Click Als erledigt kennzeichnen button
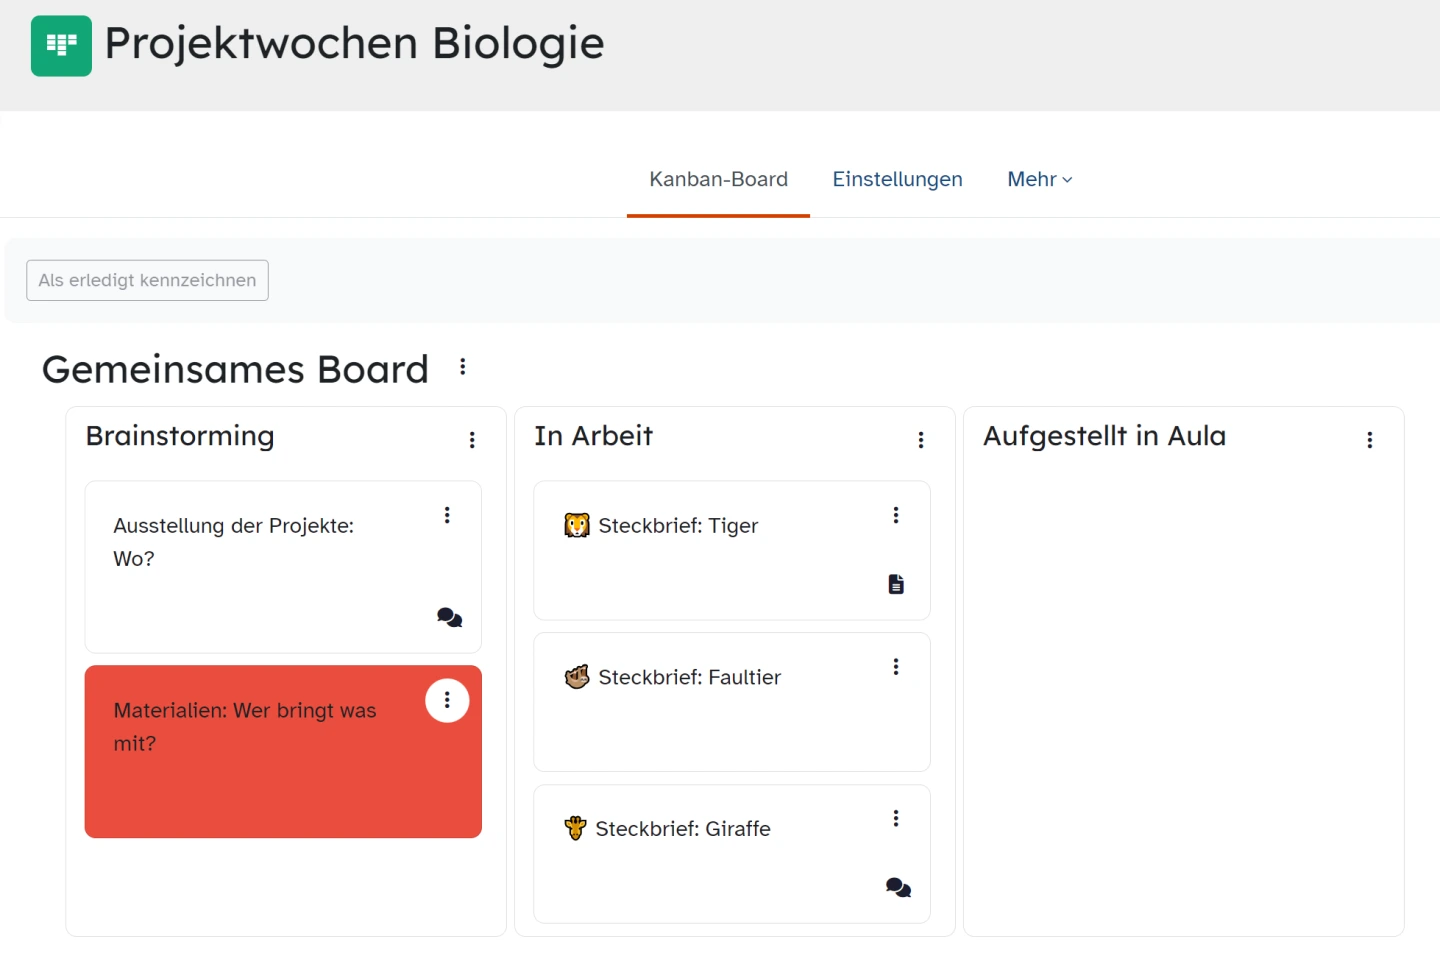The width and height of the screenshot is (1440, 953). [x=147, y=281]
